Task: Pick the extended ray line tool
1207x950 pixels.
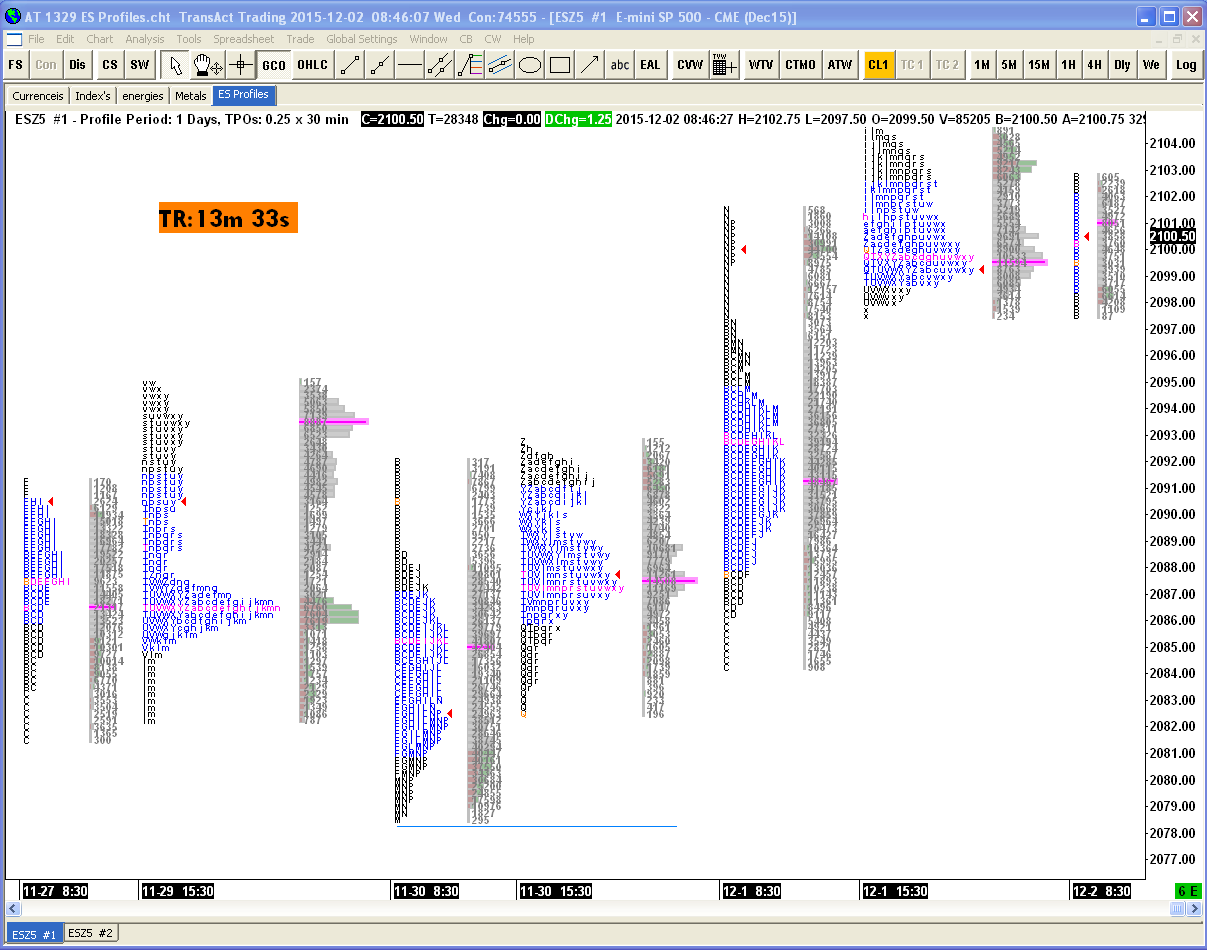Action: pos(380,65)
